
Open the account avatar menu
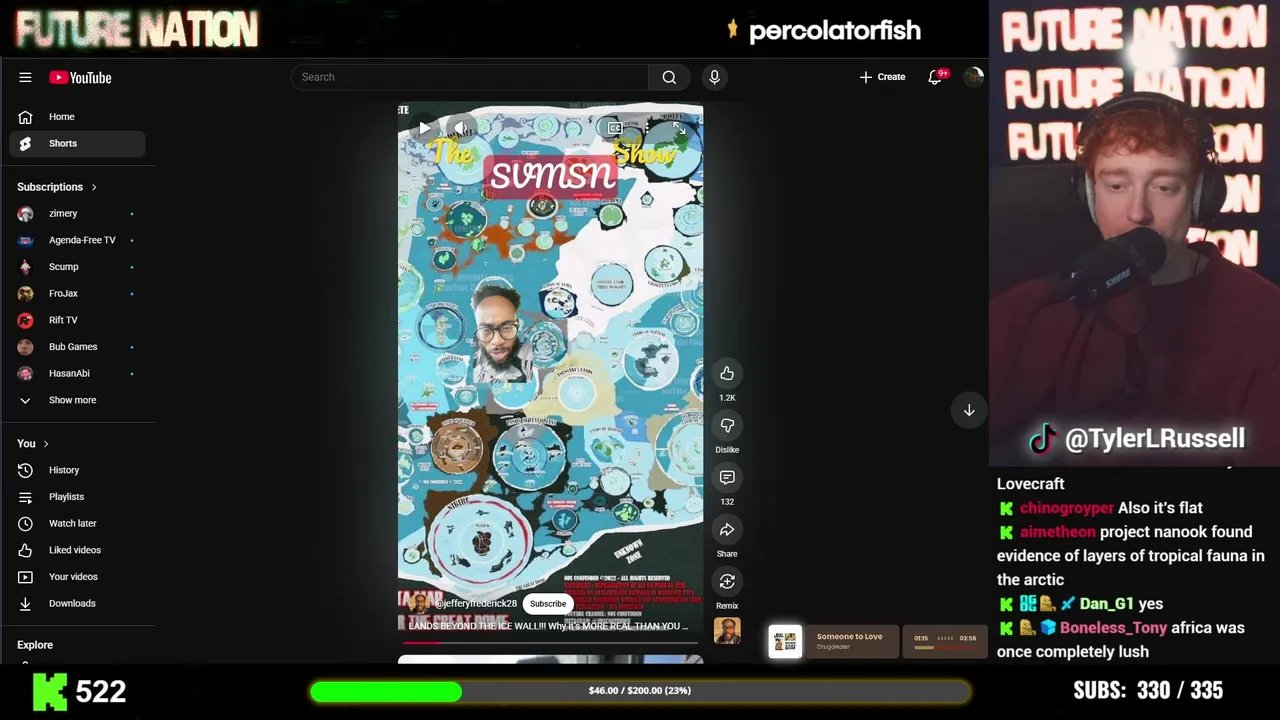pyautogui.click(x=973, y=77)
